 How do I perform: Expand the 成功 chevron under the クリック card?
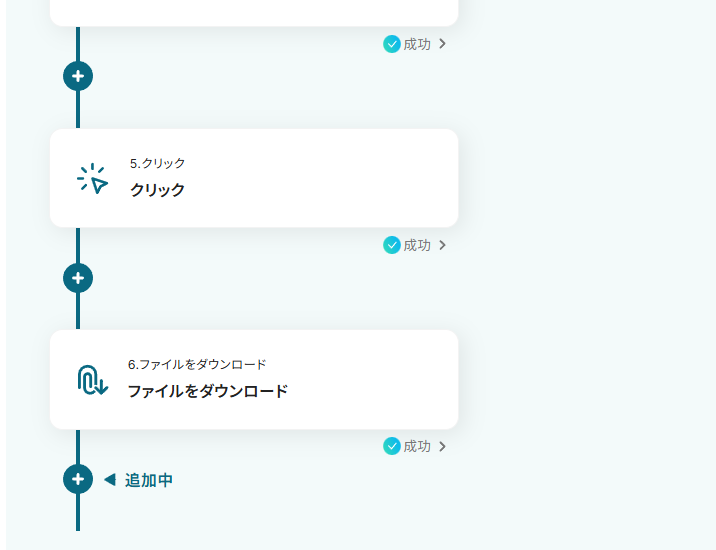click(442, 245)
